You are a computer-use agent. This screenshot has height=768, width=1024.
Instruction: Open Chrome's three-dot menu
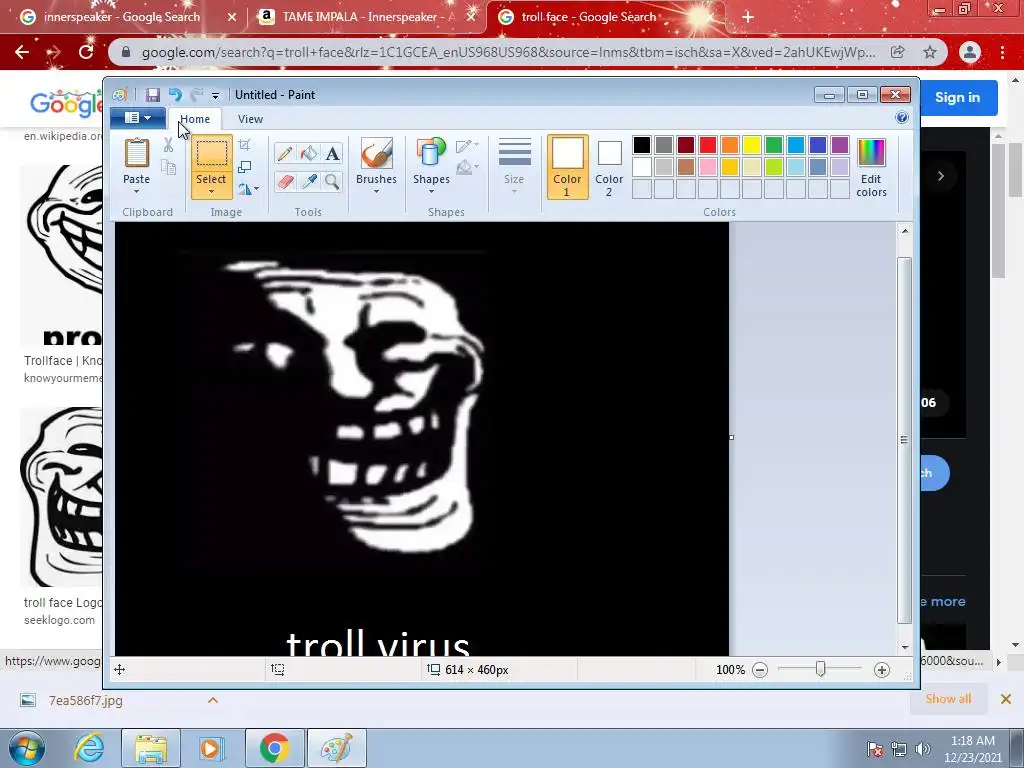tap(1002, 52)
